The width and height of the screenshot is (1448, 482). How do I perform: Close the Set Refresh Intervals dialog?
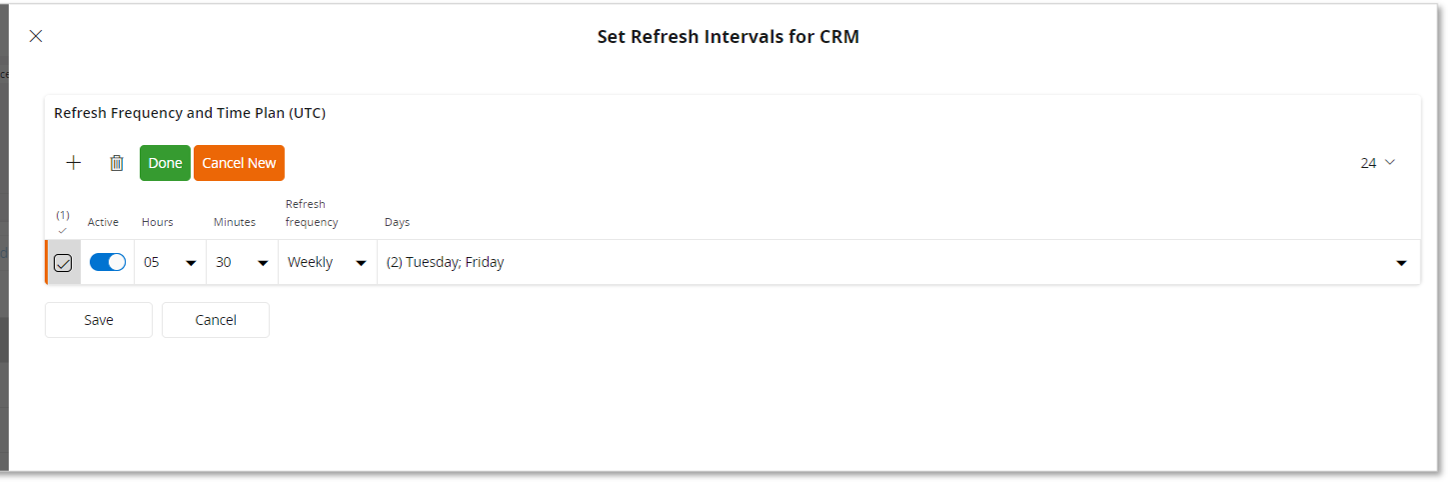pos(36,37)
